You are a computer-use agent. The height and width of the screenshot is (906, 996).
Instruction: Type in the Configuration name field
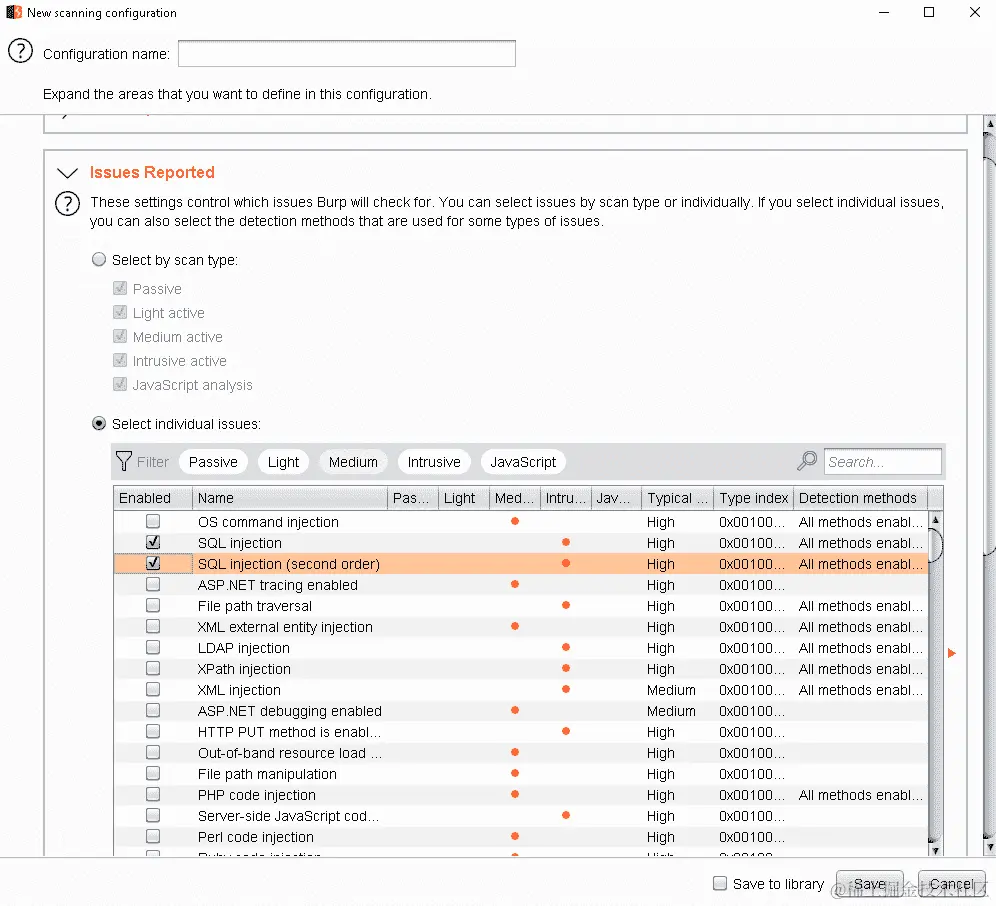click(x=347, y=53)
